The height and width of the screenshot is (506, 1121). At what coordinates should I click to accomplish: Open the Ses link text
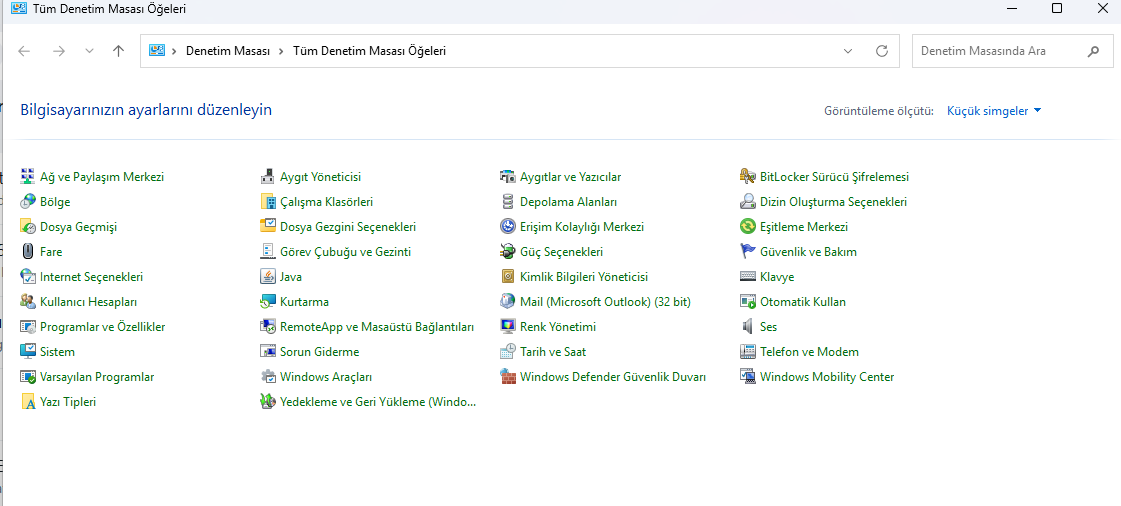click(769, 327)
